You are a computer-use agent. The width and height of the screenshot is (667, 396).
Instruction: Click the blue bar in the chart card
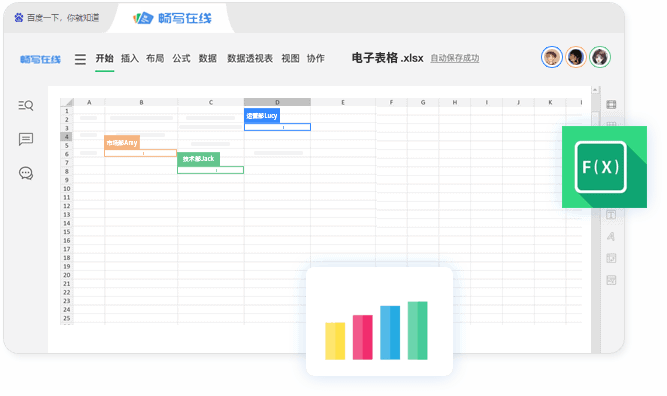click(x=390, y=333)
